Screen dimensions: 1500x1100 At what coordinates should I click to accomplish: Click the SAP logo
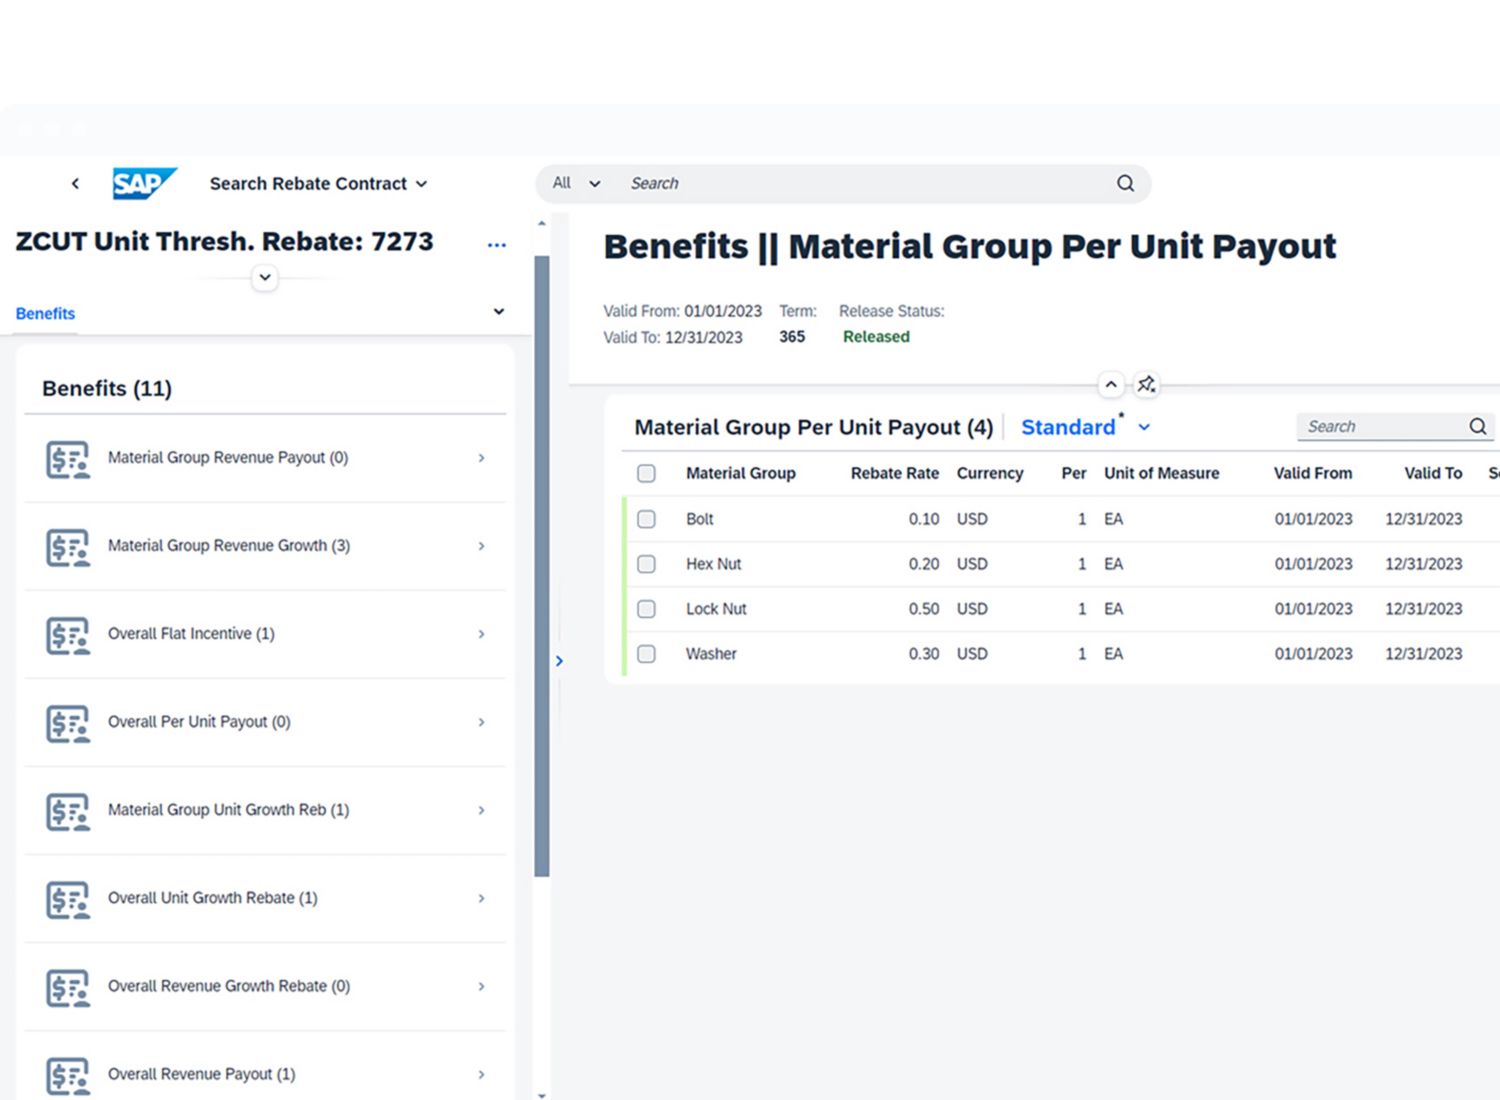click(144, 184)
